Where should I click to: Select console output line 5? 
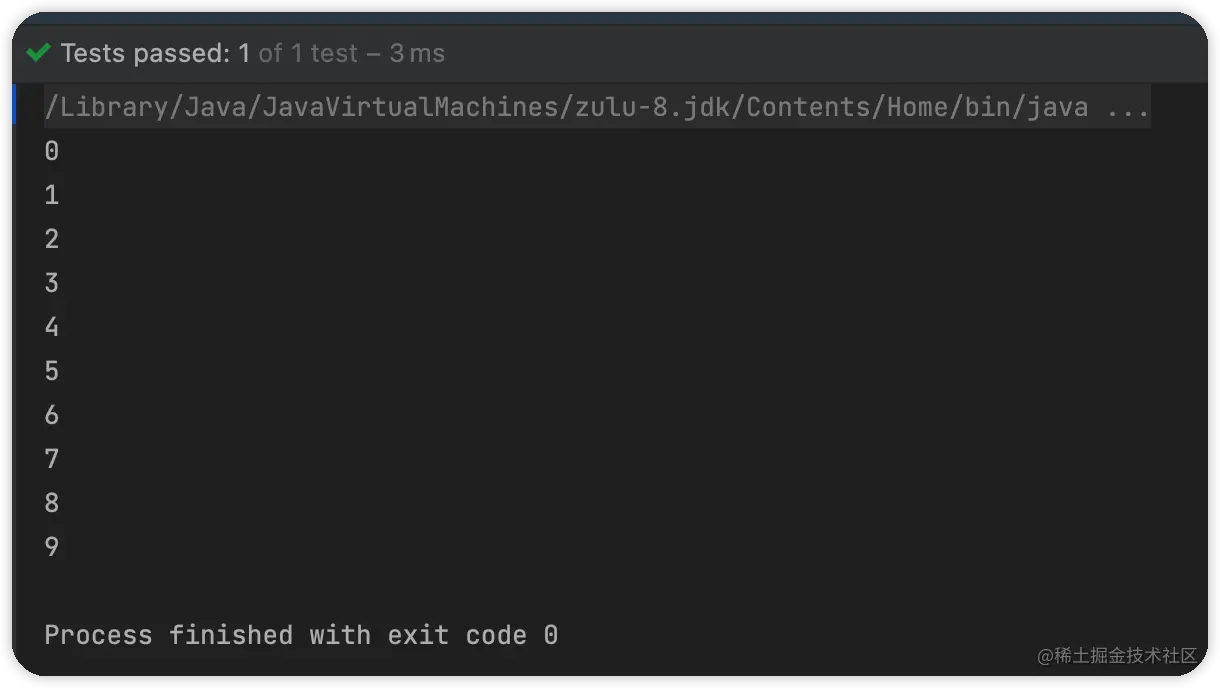click(x=51, y=370)
